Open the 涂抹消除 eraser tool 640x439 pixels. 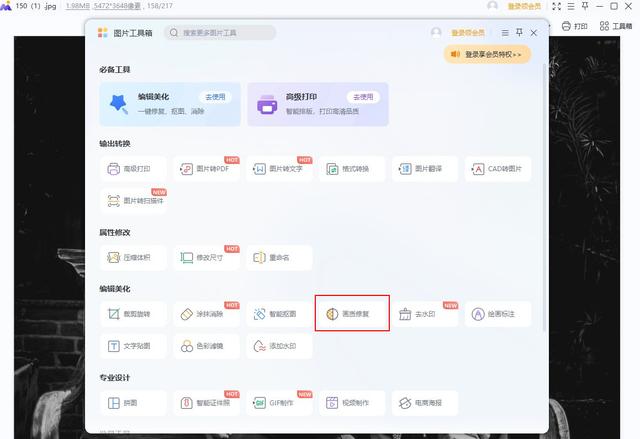click(206, 314)
